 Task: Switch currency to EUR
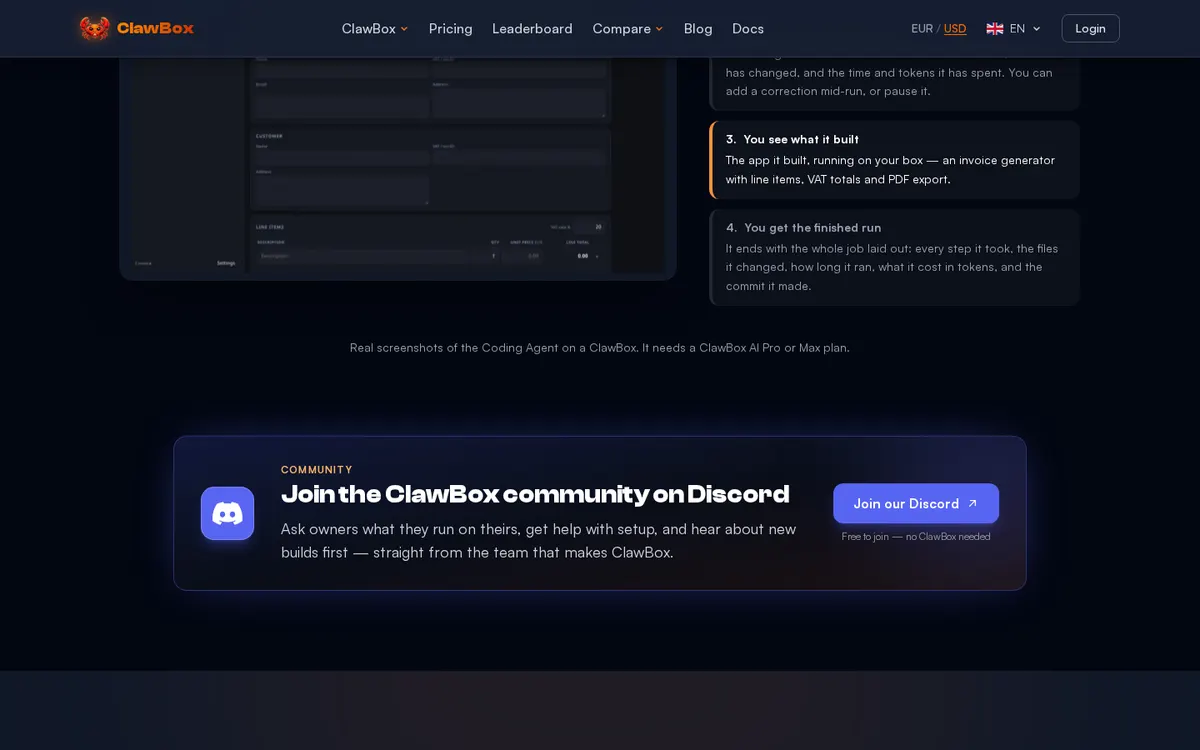pyautogui.click(x=922, y=28)
